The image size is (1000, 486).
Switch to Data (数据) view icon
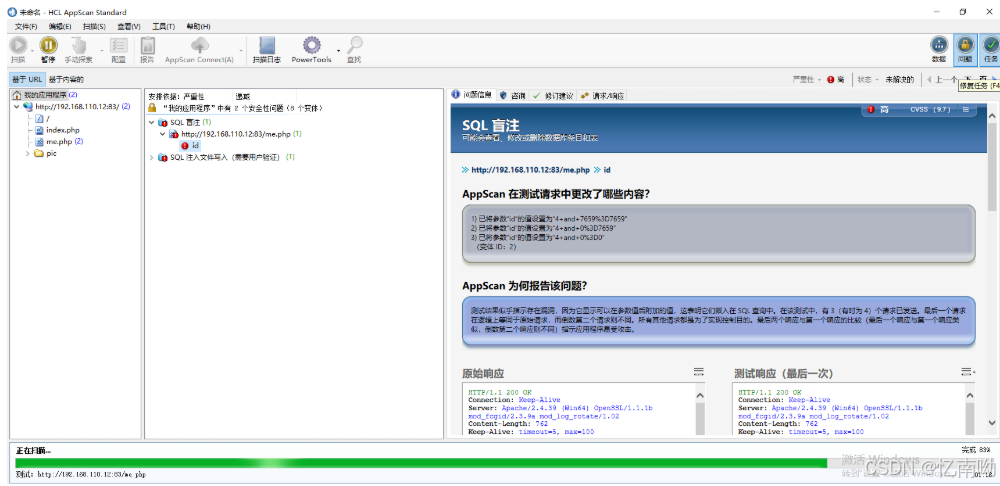pyautogui.click(x=939, y=45)
